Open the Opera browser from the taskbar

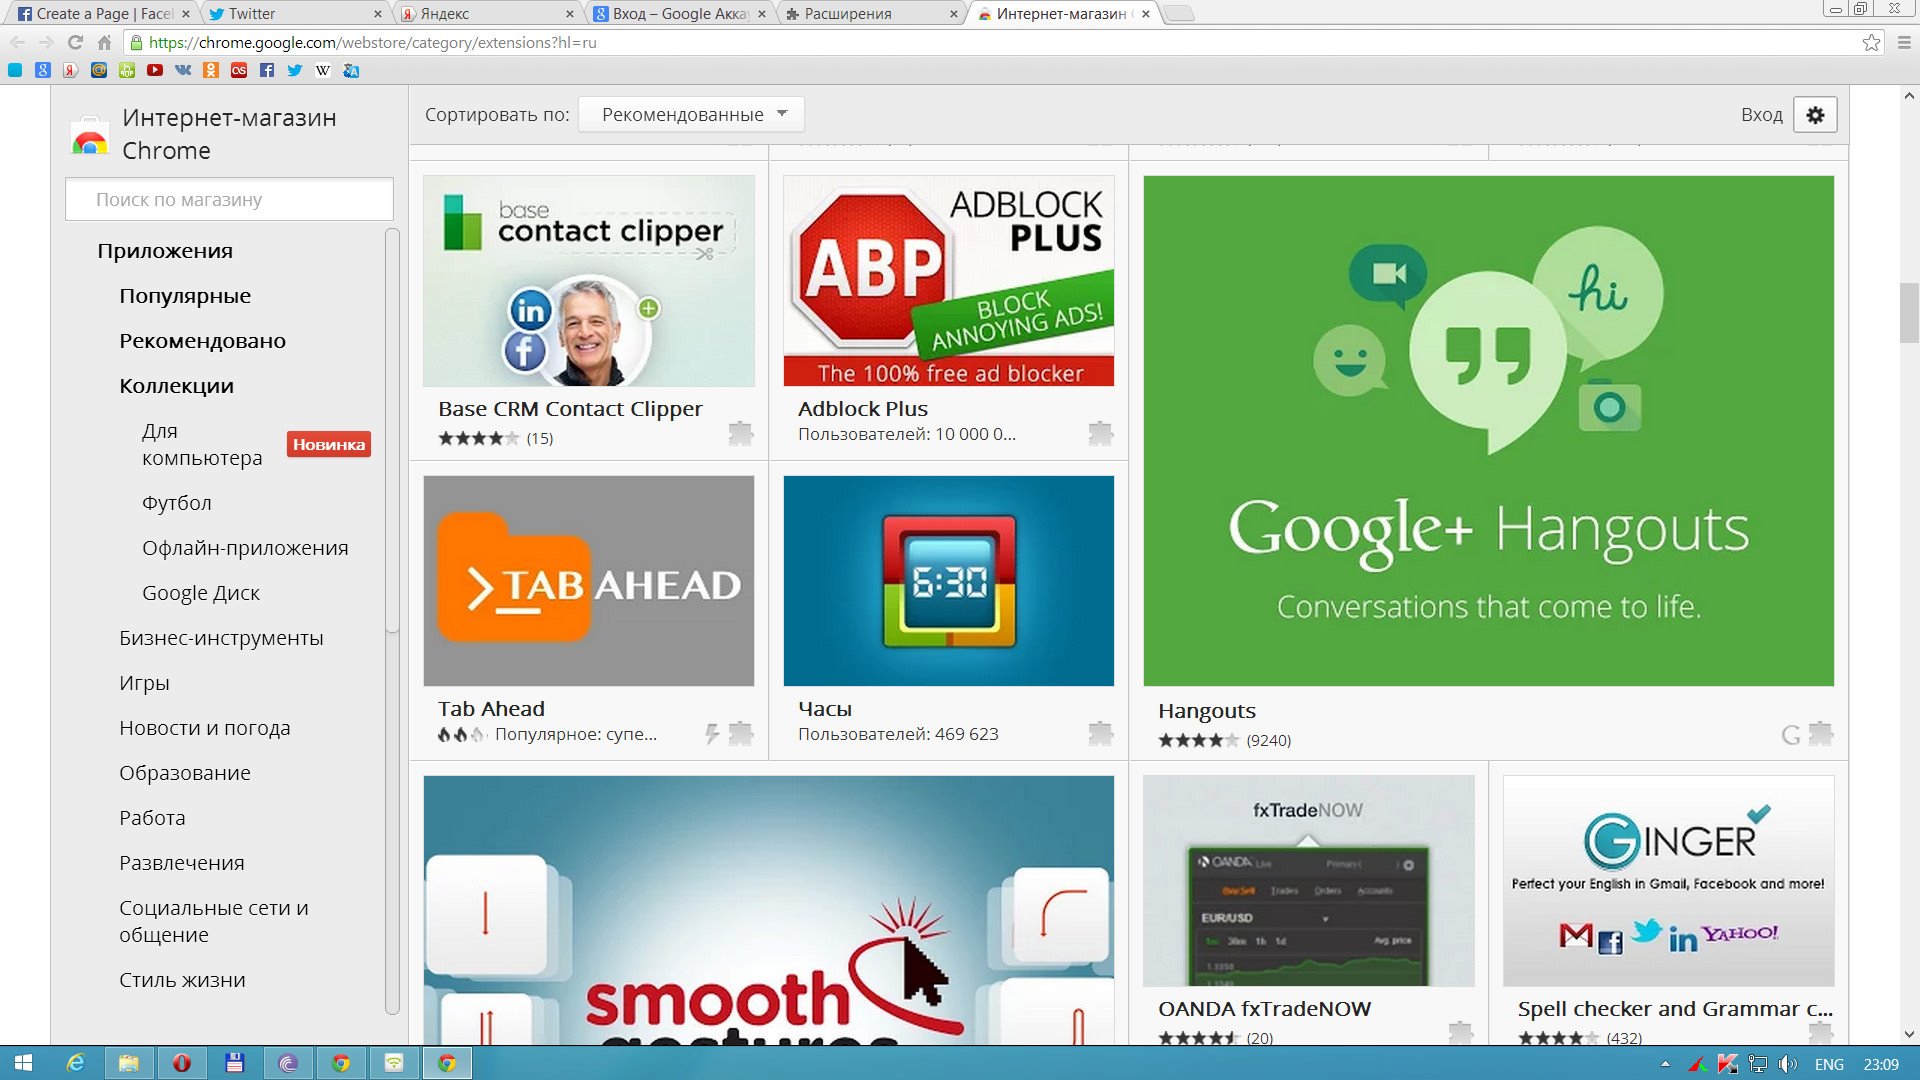[181, 1063]
